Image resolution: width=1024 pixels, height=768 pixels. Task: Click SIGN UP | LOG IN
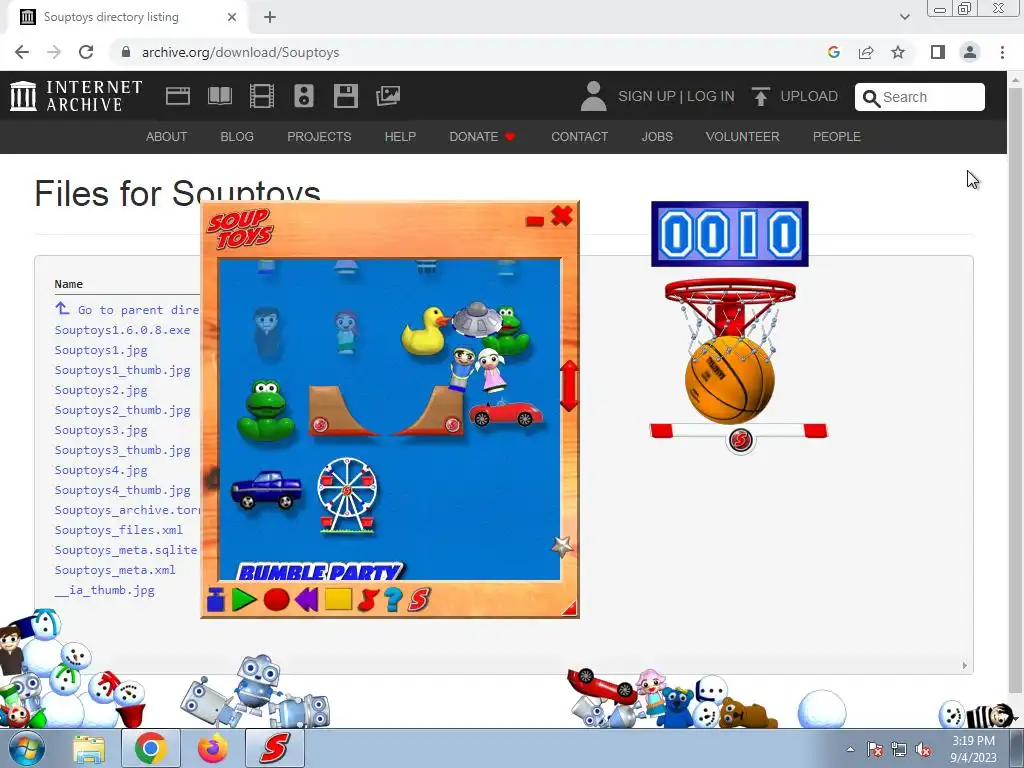pyautogui.click(x=676, y=97)
